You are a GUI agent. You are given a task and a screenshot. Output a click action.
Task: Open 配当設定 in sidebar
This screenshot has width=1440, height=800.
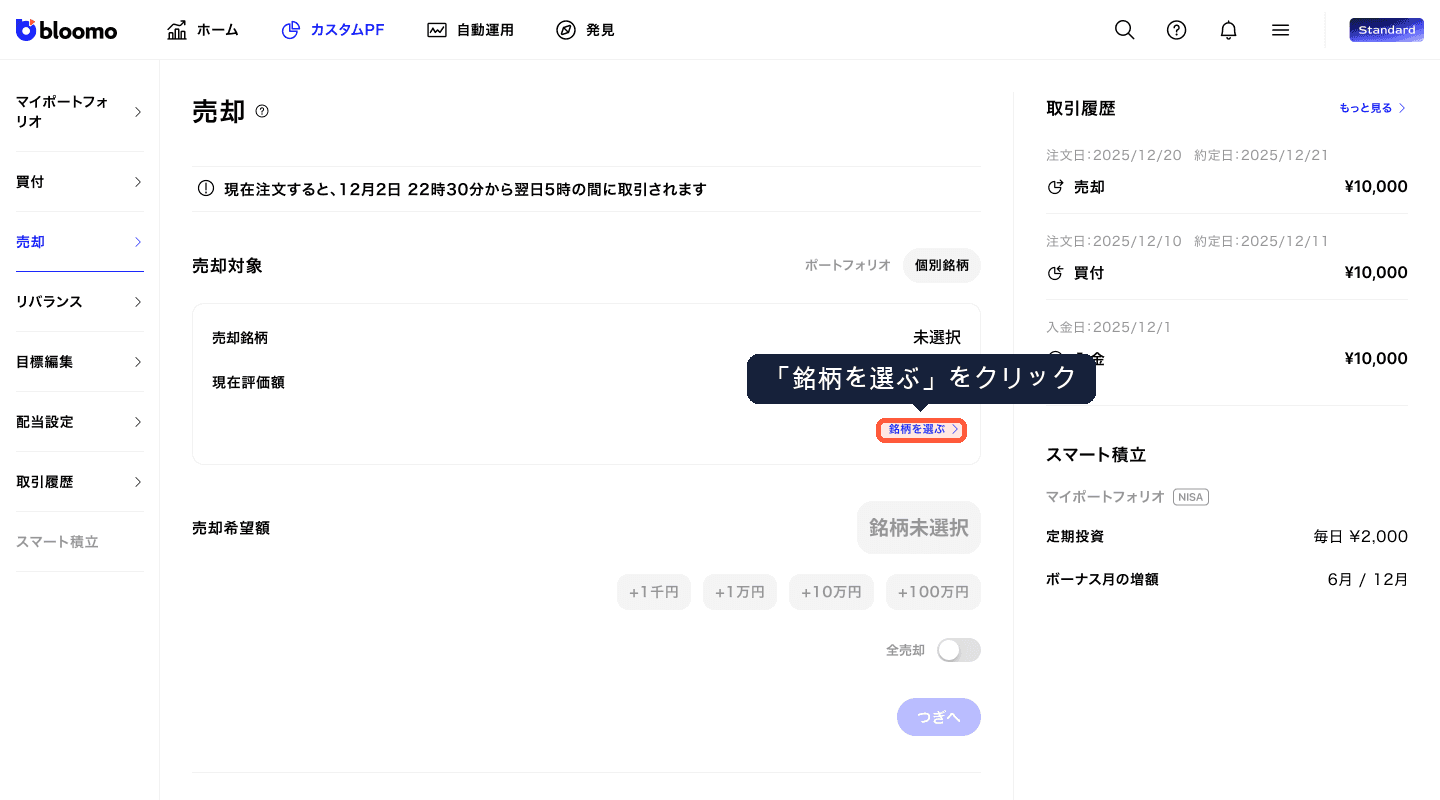[80, 422]
